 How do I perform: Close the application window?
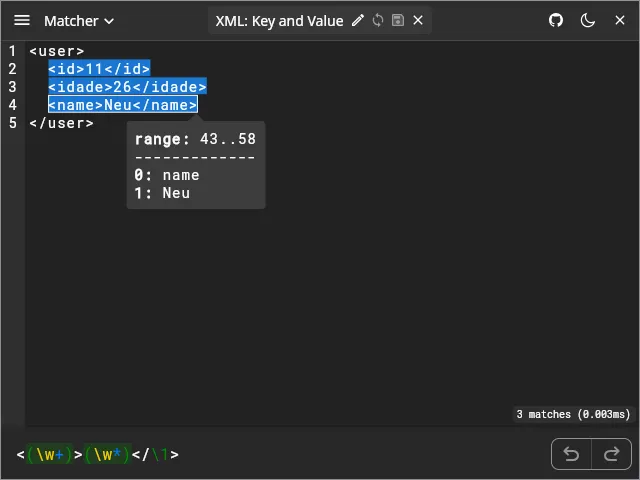coord(620,20)
